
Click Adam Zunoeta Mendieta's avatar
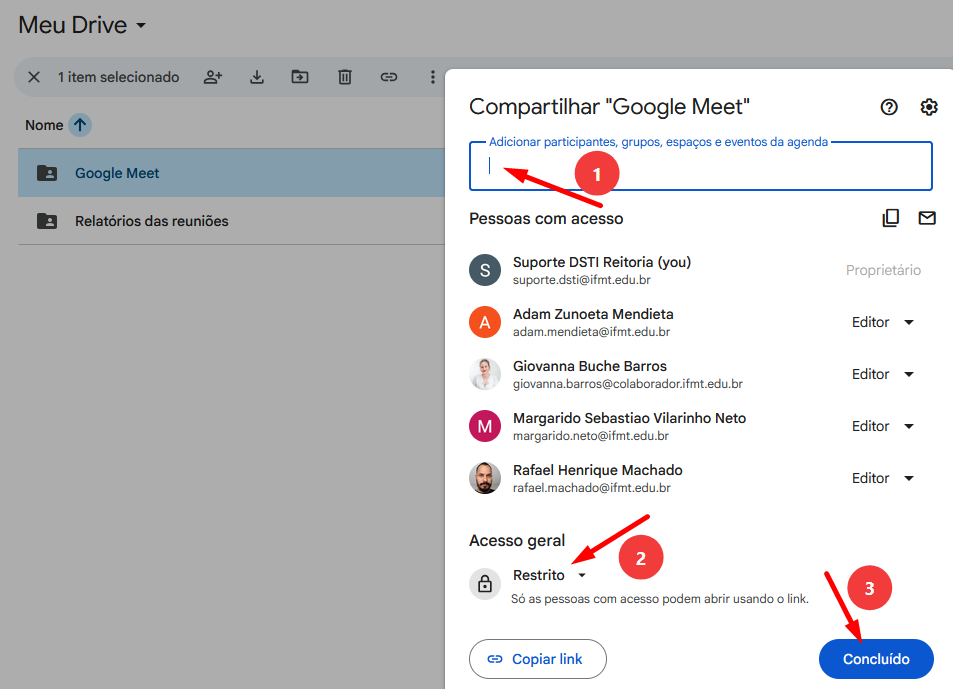click(484, 322)
